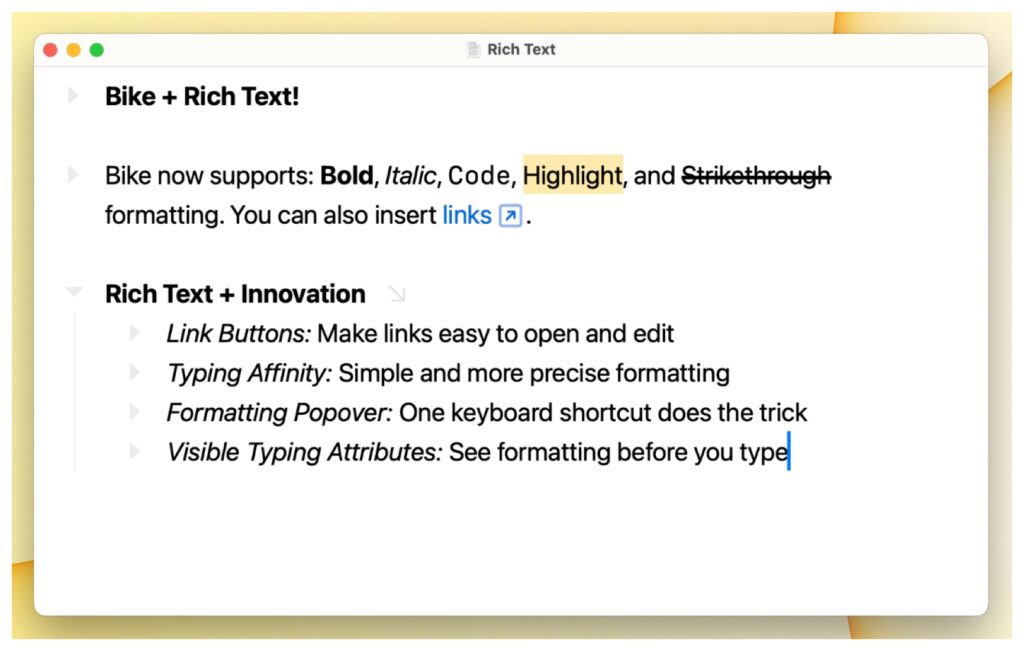Click the monospaced word "Code"
Screen dimensions: 1024x651
[x=478, y=176]
